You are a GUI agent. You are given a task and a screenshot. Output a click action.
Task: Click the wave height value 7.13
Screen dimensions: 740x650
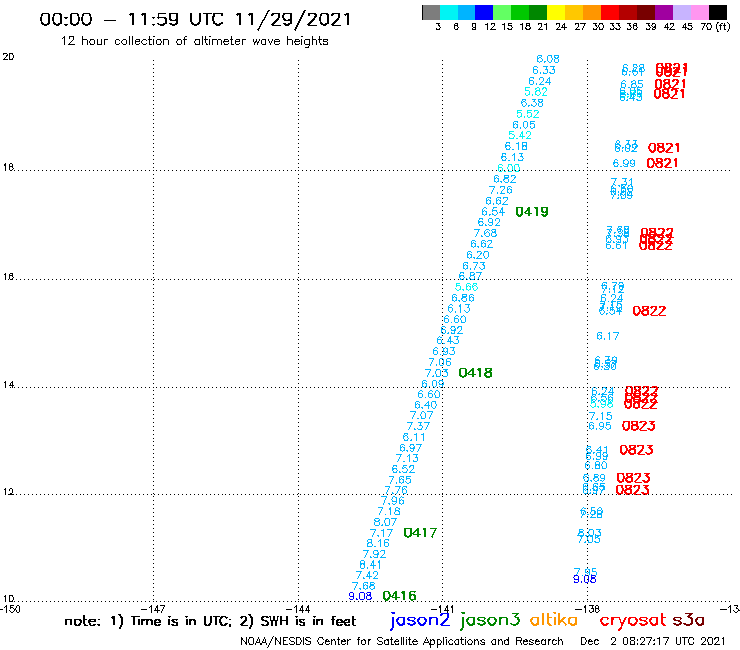(407, 458)
